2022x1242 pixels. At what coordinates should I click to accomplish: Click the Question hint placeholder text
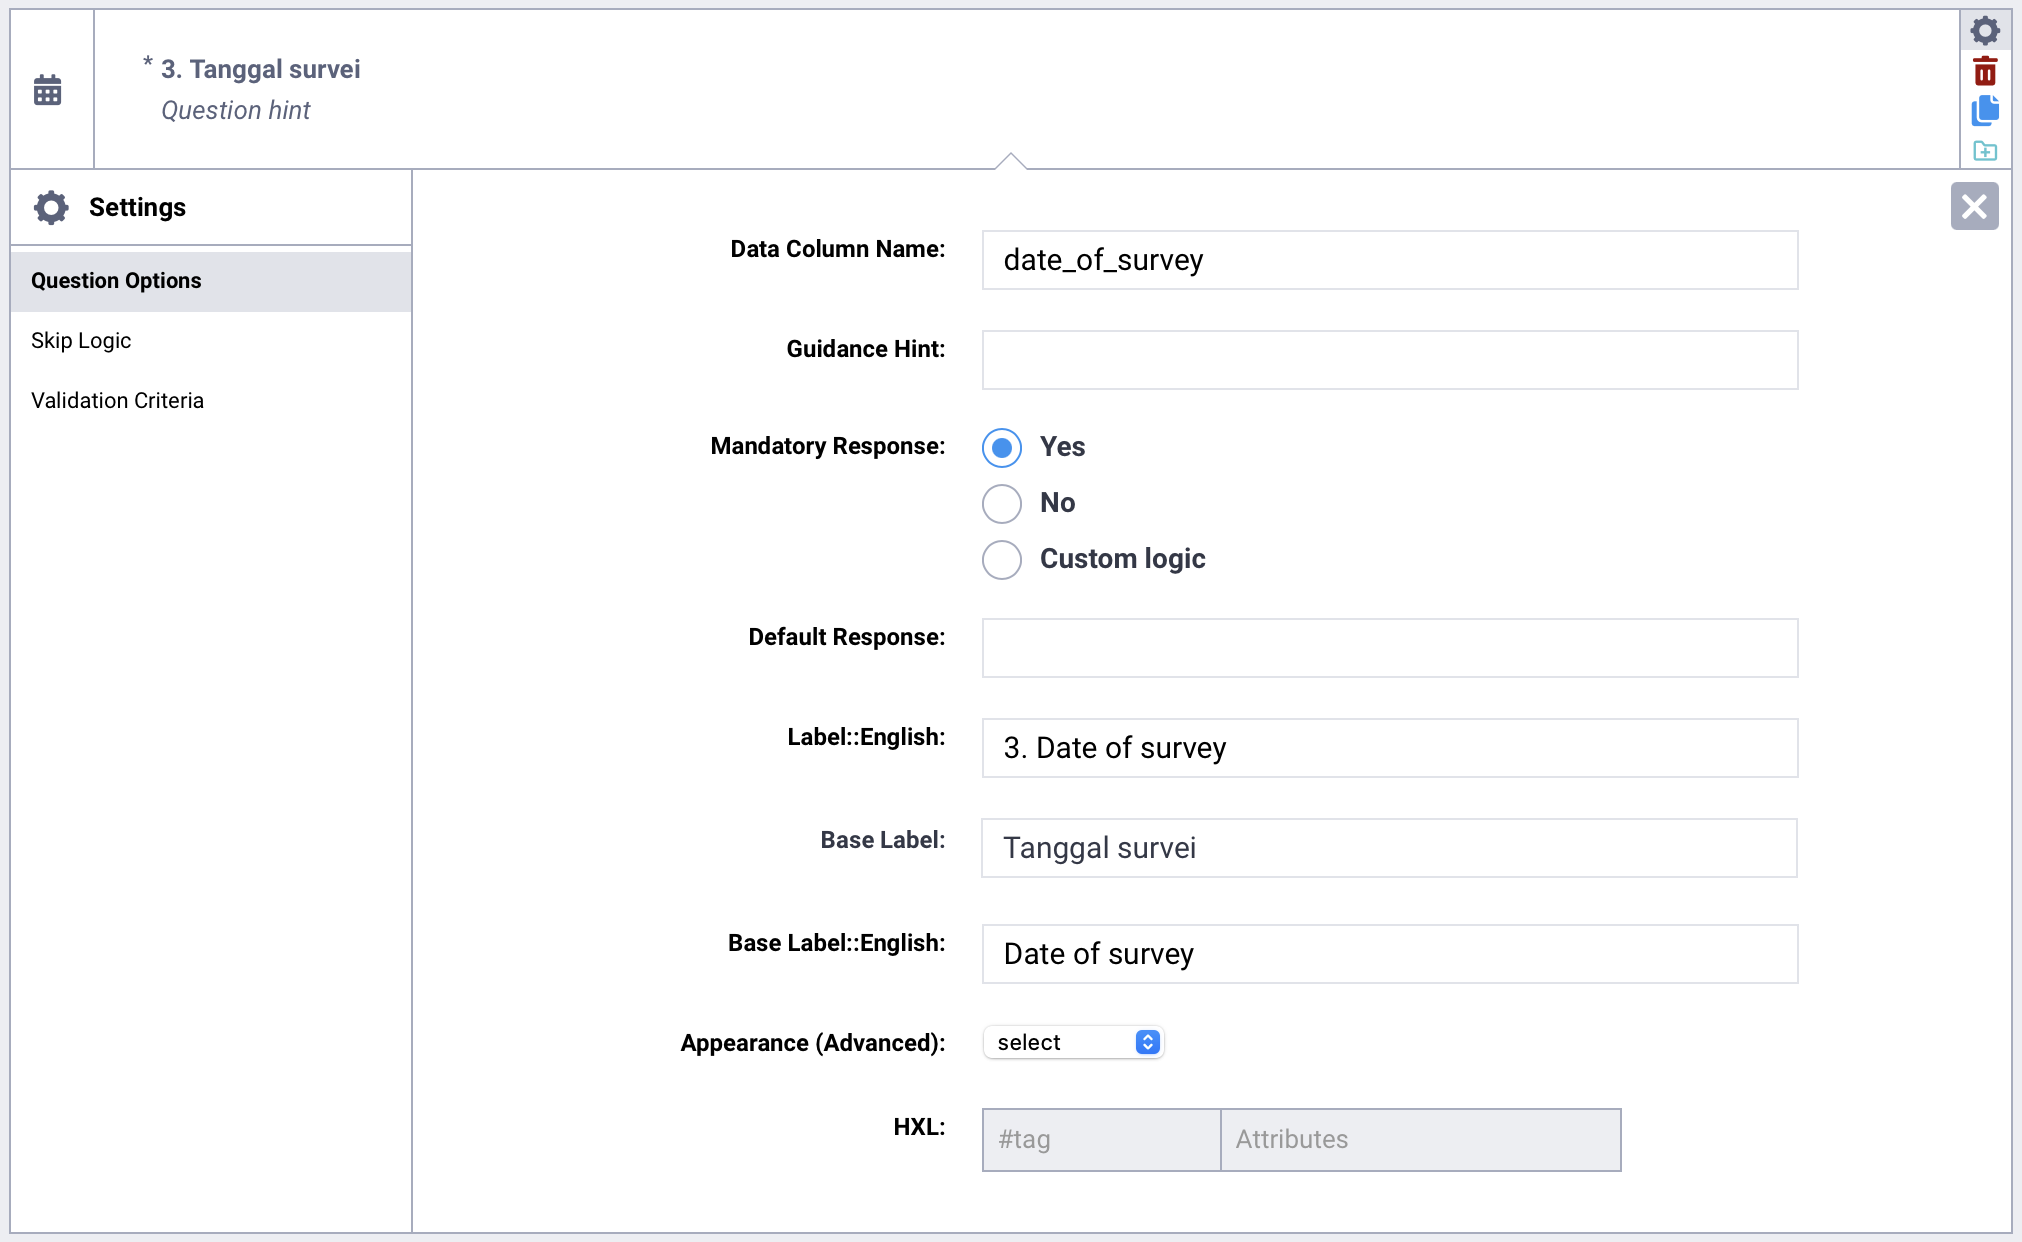point(236,110)
